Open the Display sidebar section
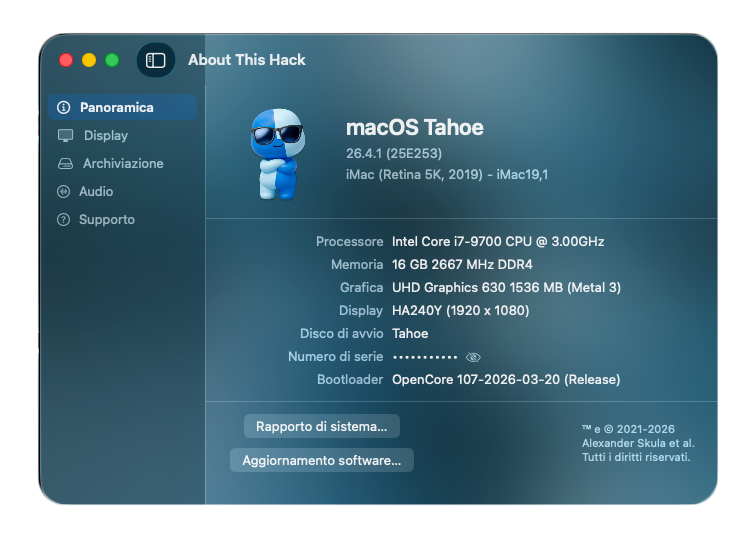This screenshot has height=537, width=756. click(122, 135)
